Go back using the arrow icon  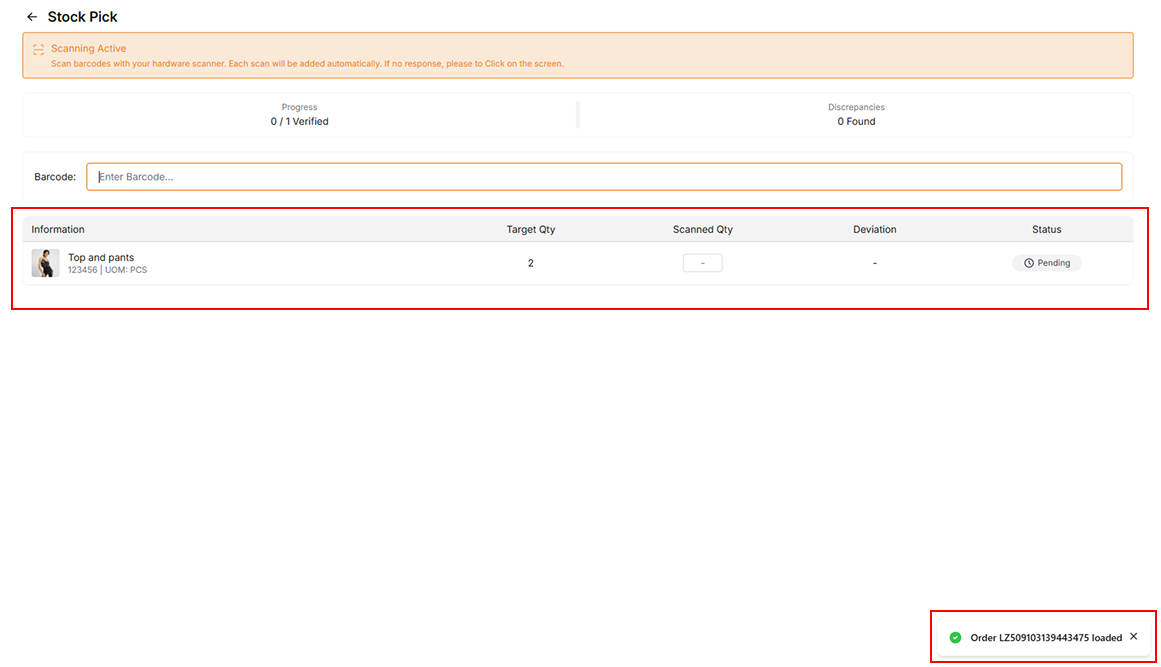click(x=32, y=16)
